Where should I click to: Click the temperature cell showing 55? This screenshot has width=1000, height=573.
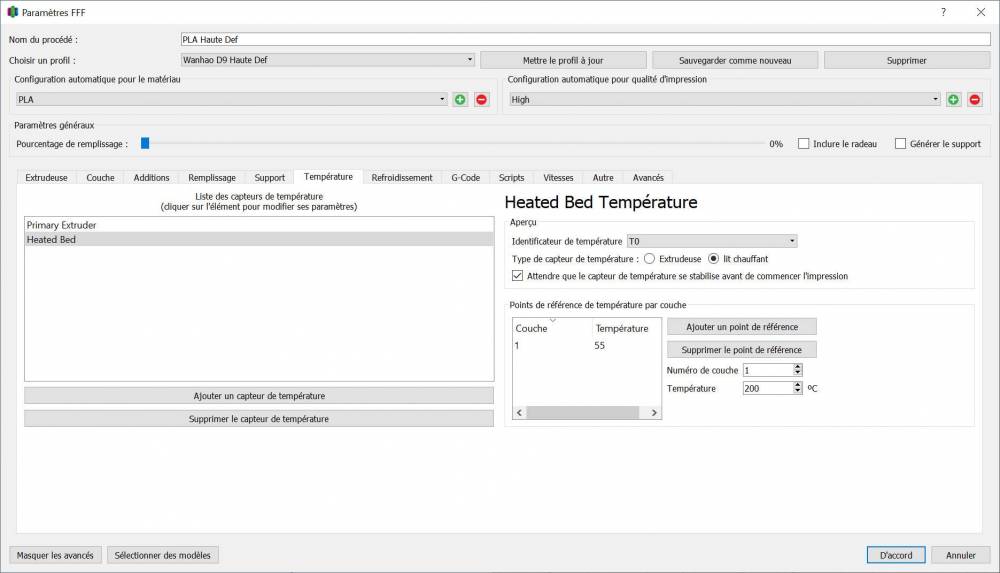pos(599,345)
